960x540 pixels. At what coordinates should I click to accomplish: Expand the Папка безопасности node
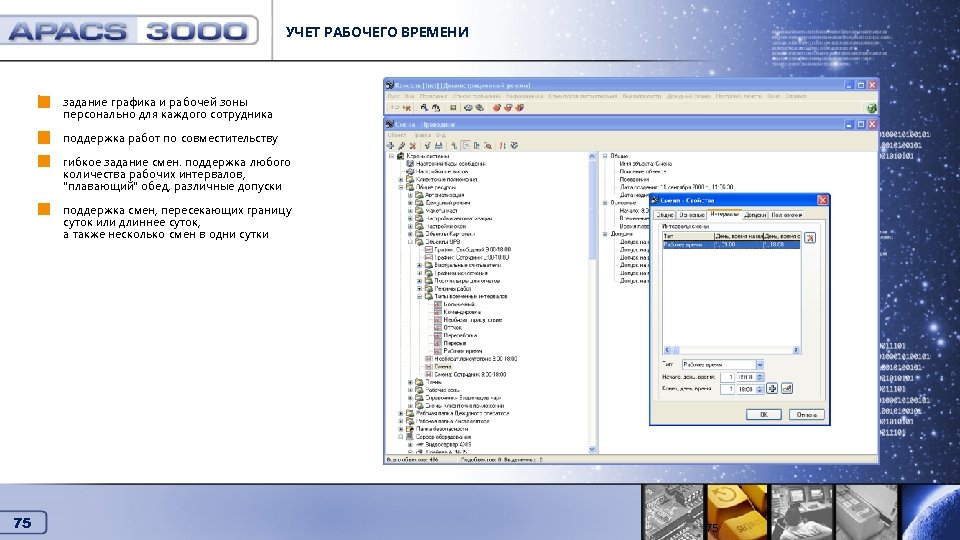[x=401, y=429]
